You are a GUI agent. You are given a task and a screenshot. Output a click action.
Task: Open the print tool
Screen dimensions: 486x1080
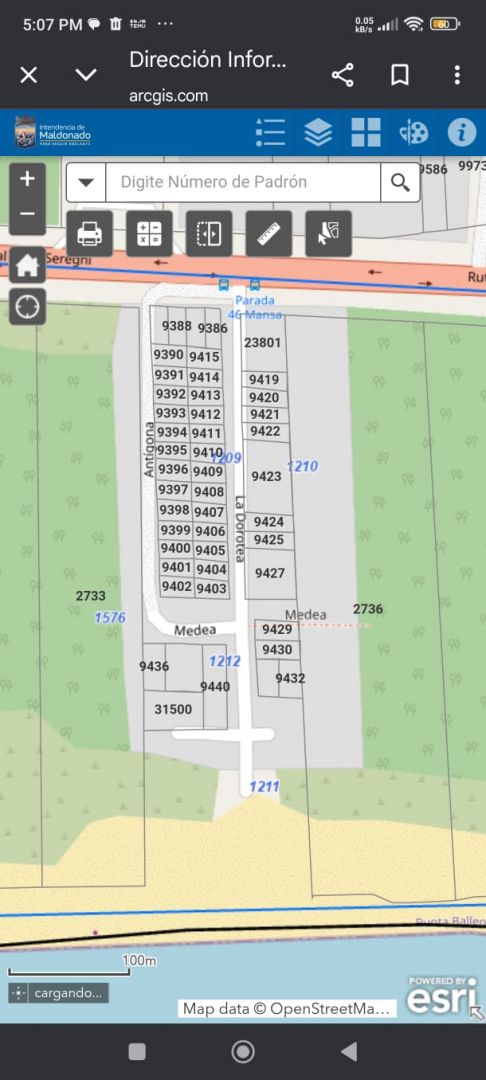(89, 233)
